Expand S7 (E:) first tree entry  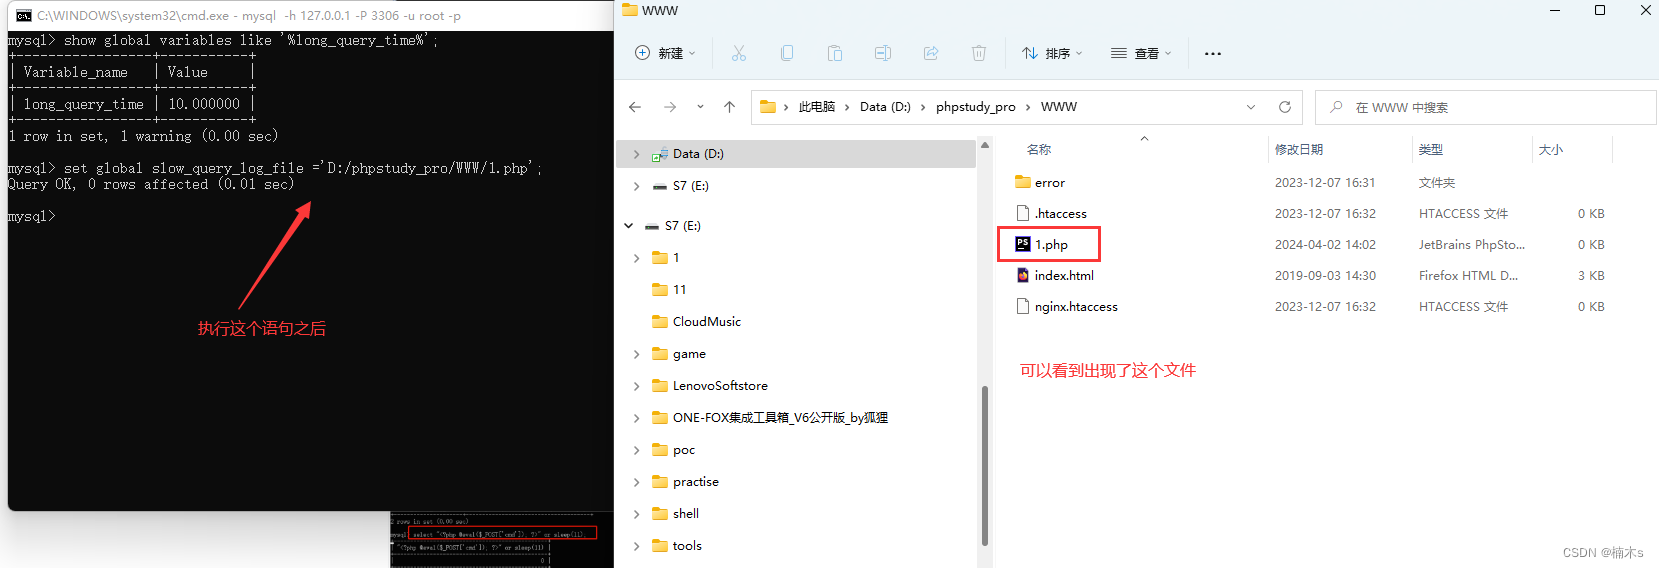click(636, 186)
